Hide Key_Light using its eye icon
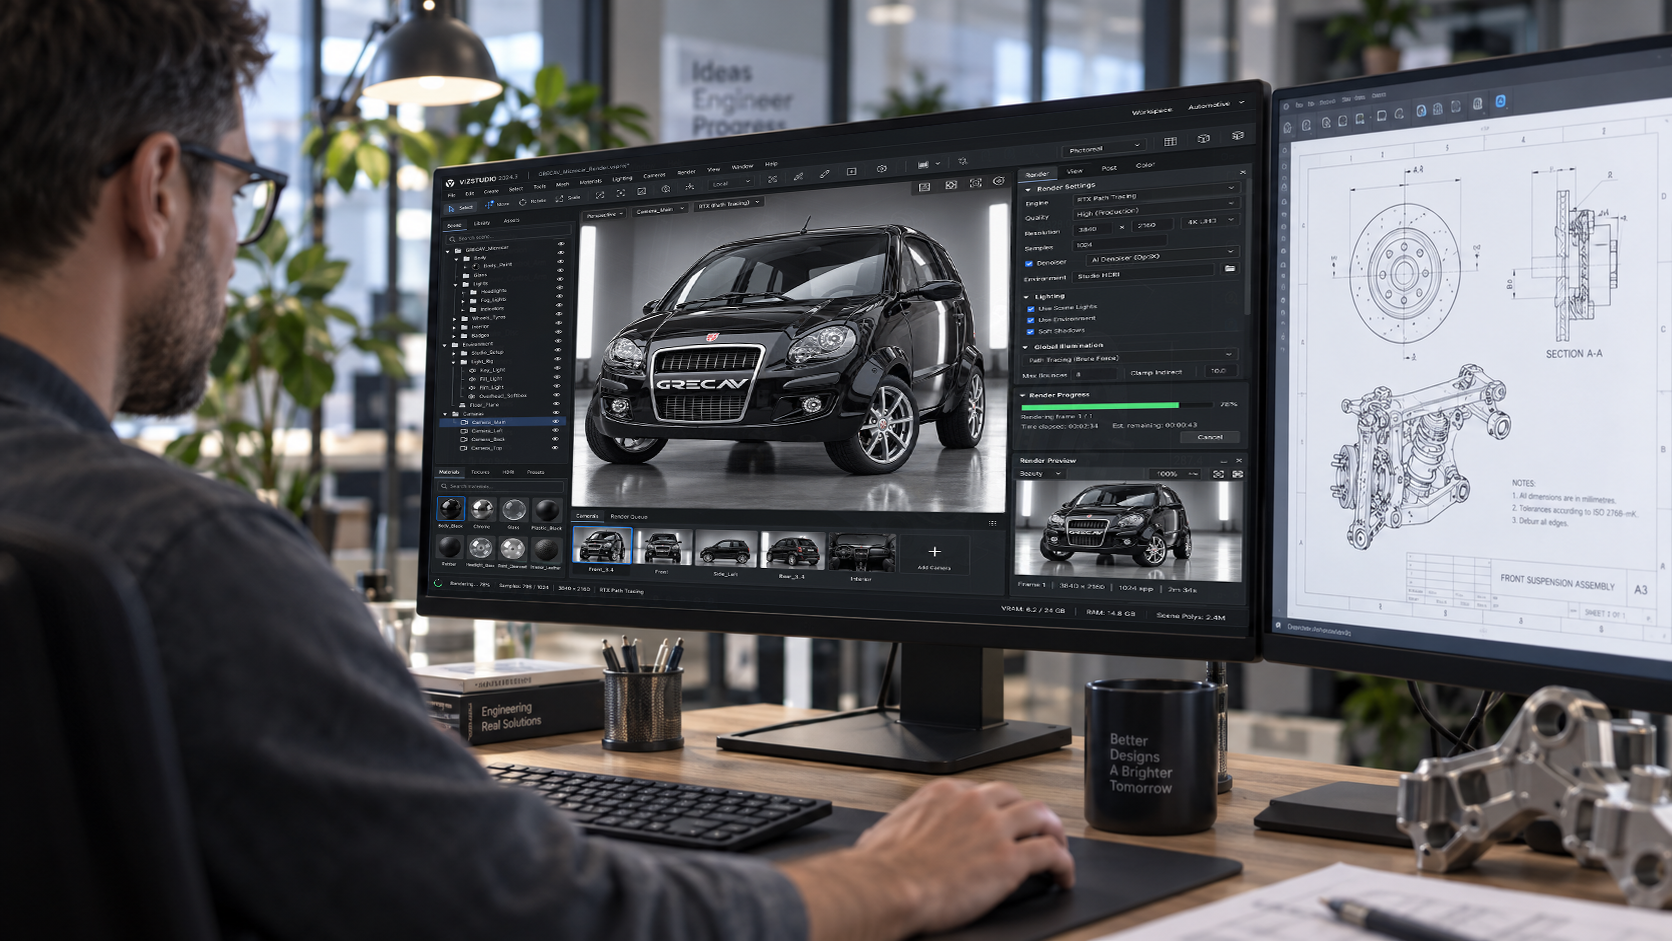This screenshot has width=1672, height=941. pyautogui.click(x=558, y=370)
